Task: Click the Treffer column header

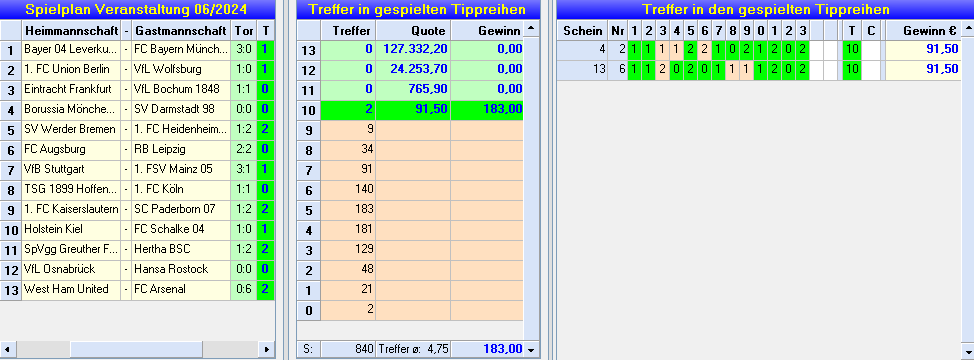Action: 348,30
